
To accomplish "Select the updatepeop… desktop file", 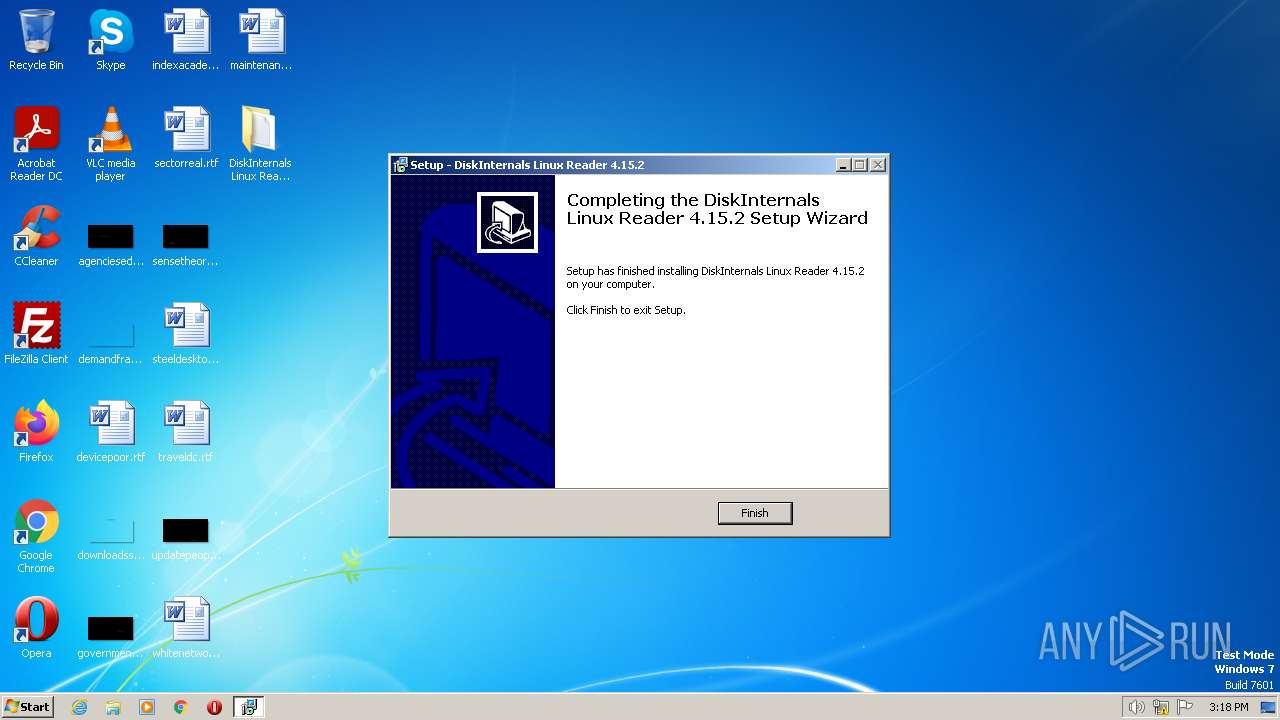I will (186, 540).
